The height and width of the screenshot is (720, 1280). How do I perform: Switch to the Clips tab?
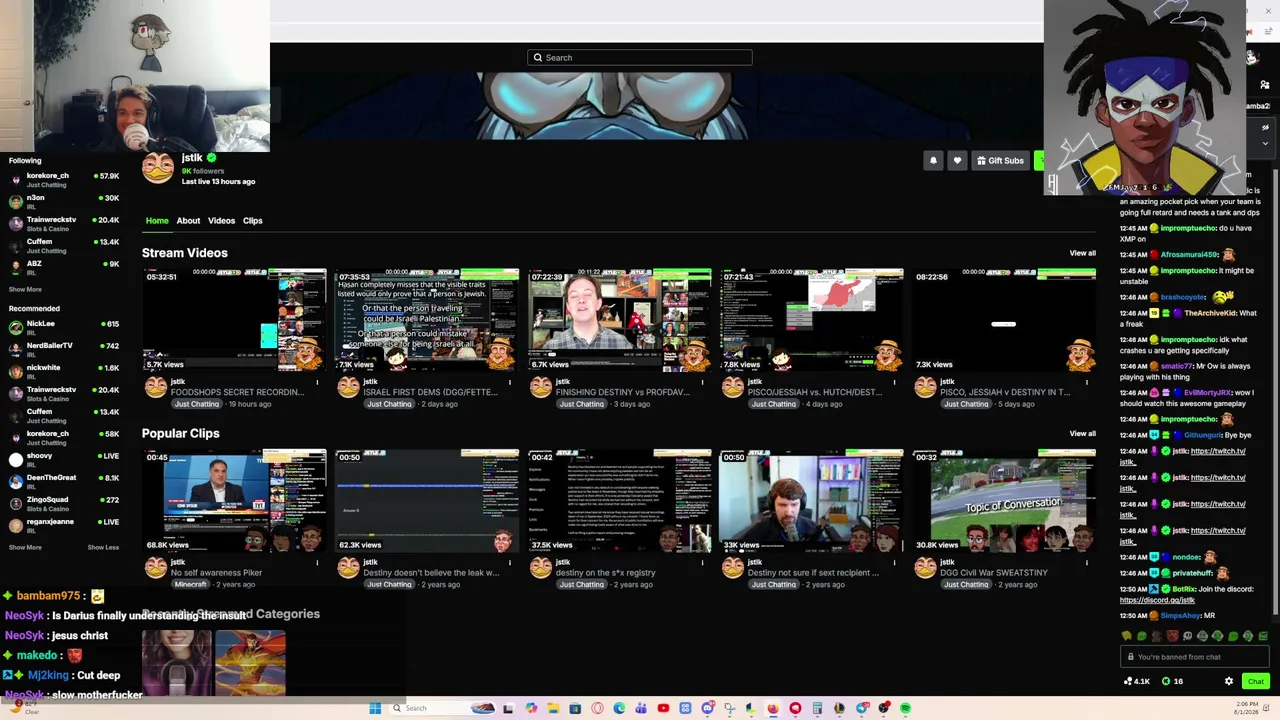pyautogui.click(x=252, y=221)
